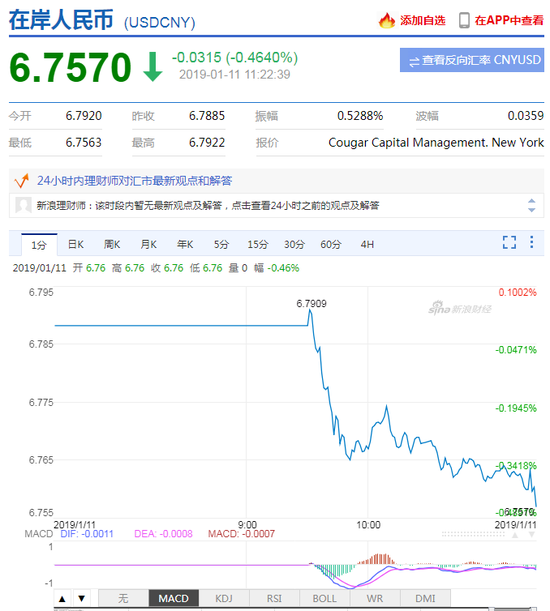Click the orange trend icon beside 24小时
The width and height of the screenshot is (550, 611).
coord(21,181)
